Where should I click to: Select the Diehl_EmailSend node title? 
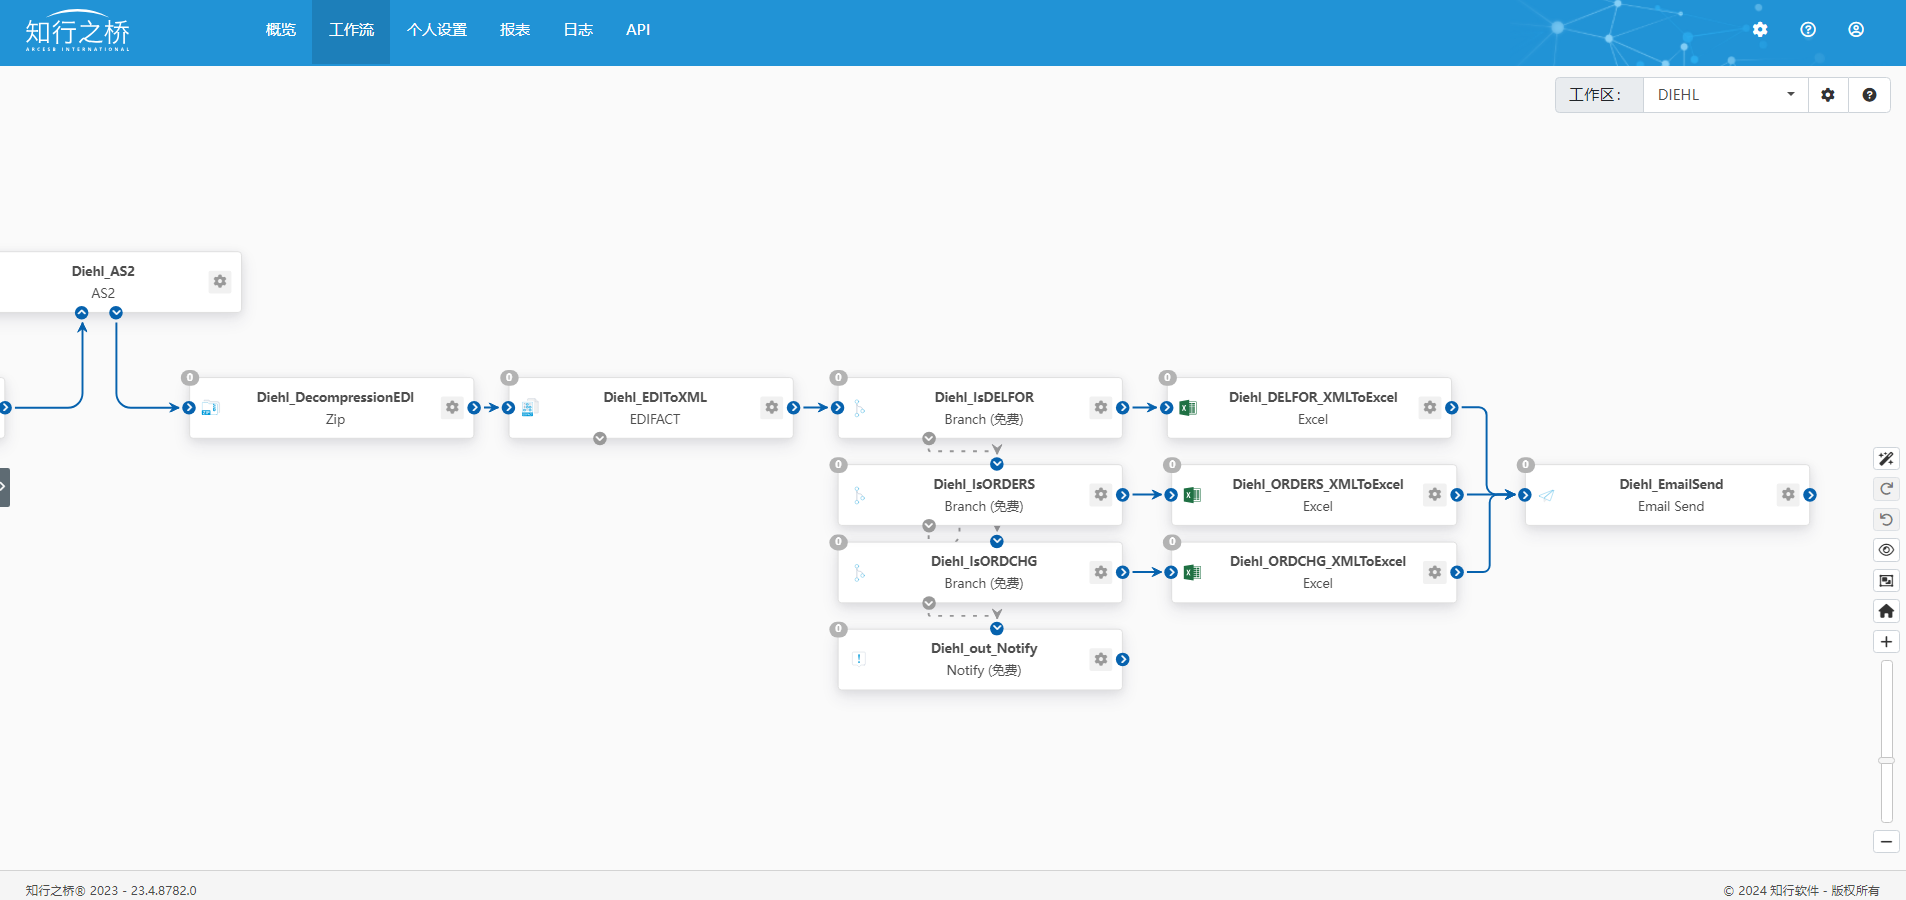coord(1671,484)
